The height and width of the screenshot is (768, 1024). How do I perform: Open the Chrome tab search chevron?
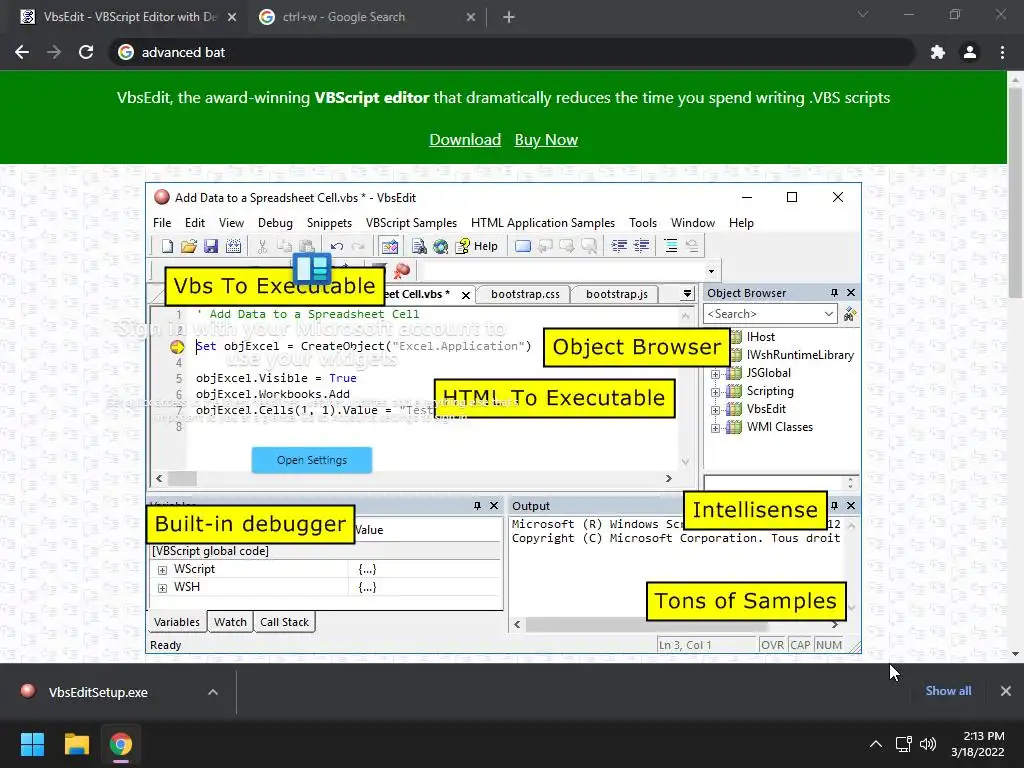pyautogui.click(x=863, y=14)
